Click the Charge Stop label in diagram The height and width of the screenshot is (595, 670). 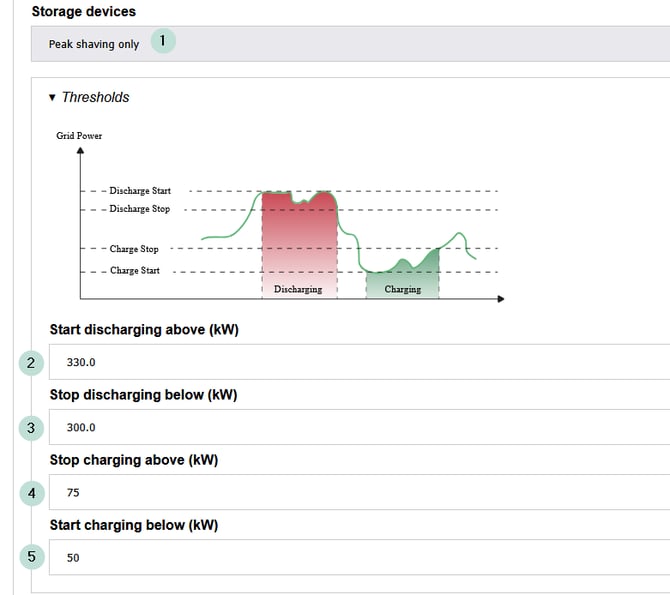[134, 249]
